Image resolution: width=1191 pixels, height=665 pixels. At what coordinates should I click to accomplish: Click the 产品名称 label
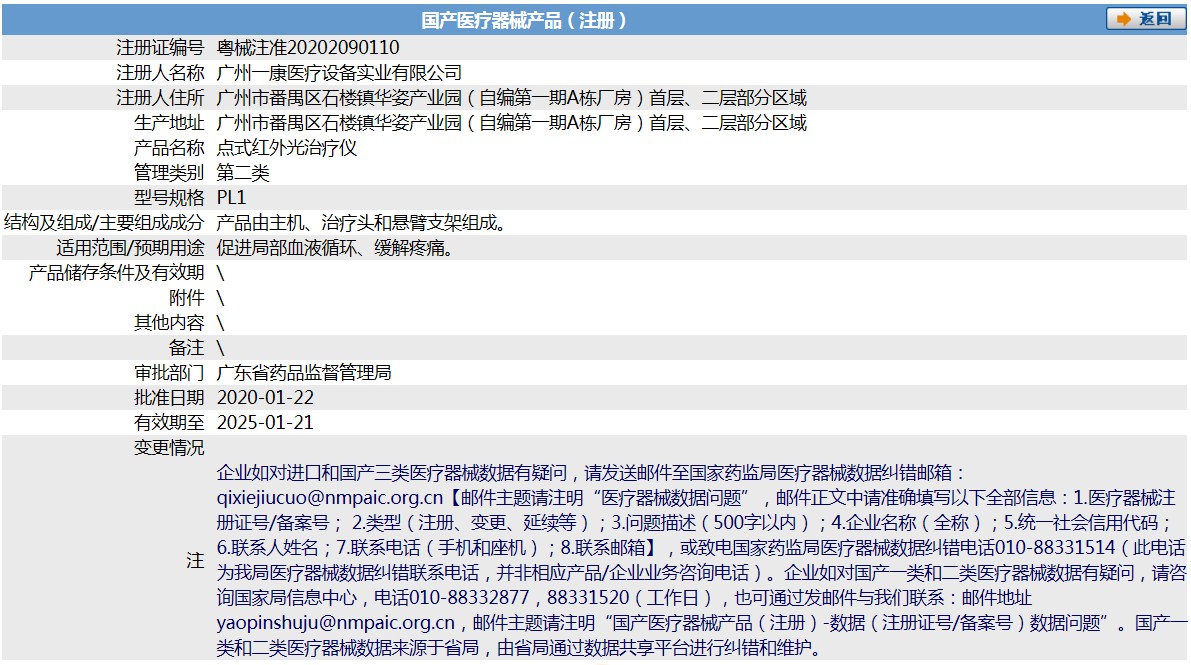[x=169, y=147]
